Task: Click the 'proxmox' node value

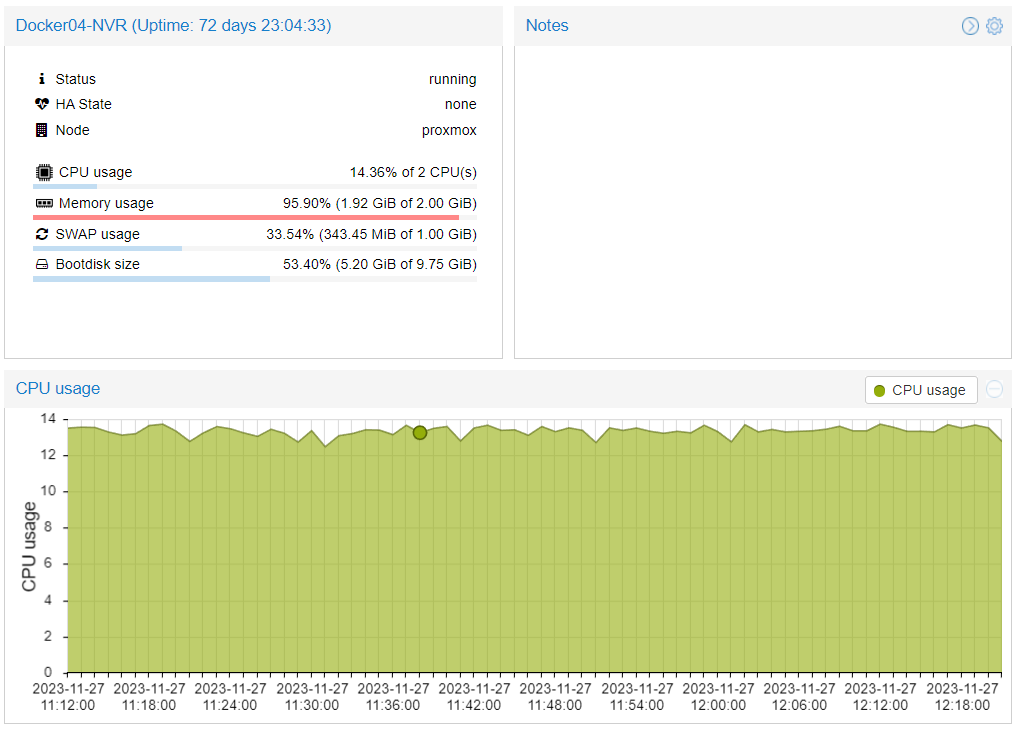Action: click(x=449, y=131)
